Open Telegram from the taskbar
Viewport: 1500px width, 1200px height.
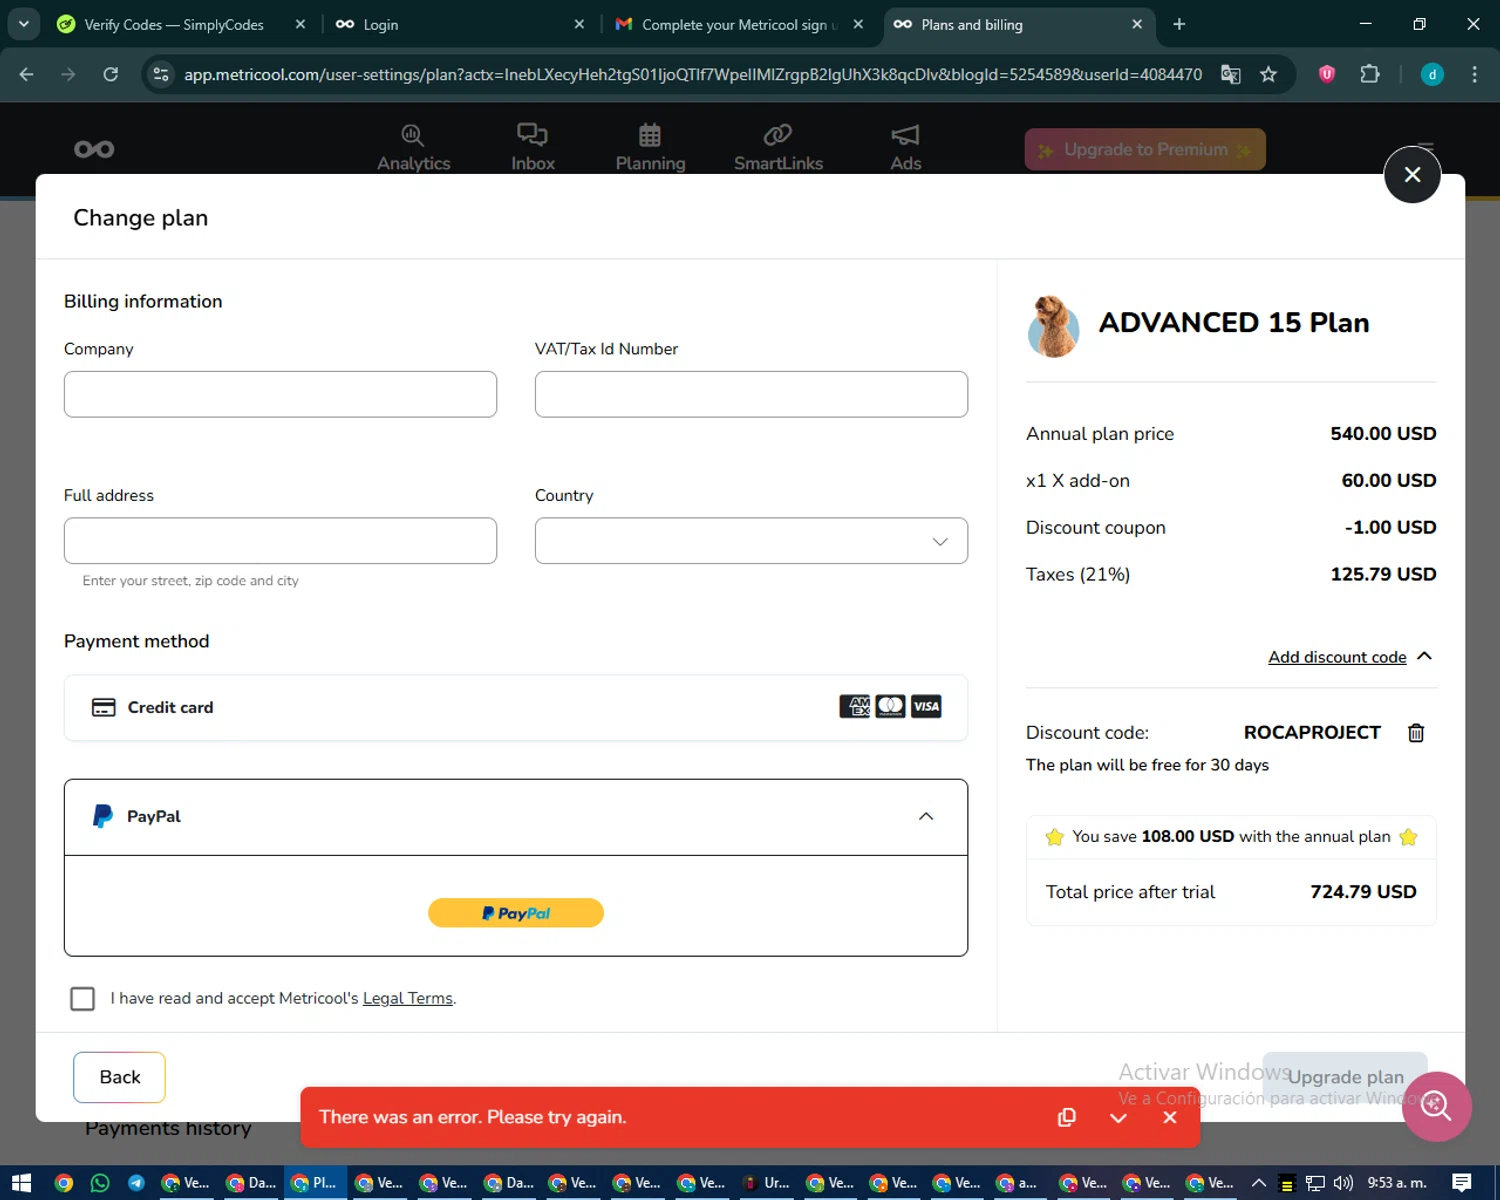(x=136, y=1183)
